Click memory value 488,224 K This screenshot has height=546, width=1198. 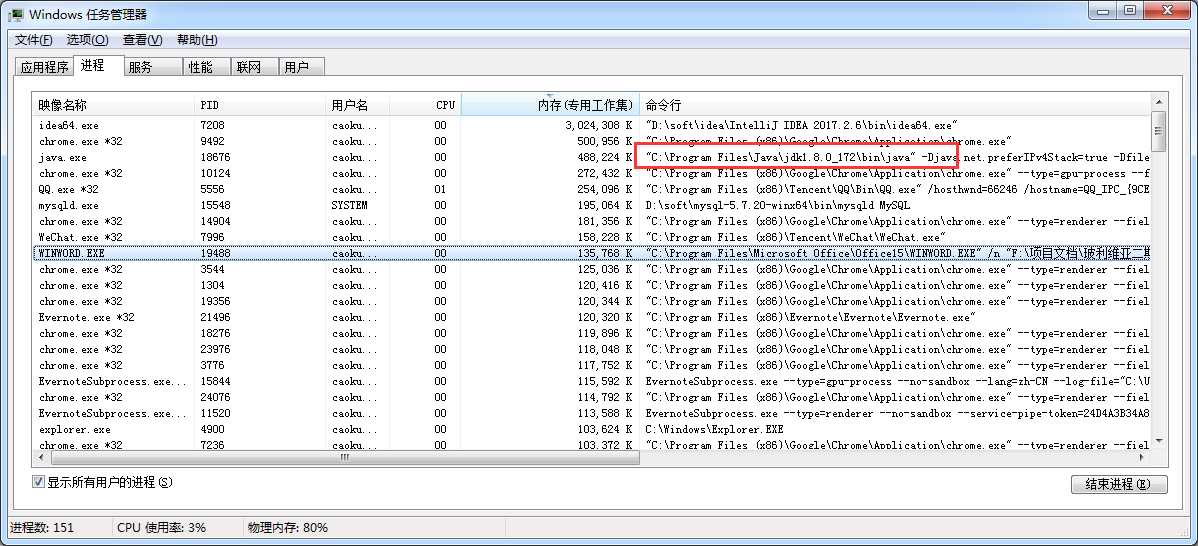(x=604, y=157)
